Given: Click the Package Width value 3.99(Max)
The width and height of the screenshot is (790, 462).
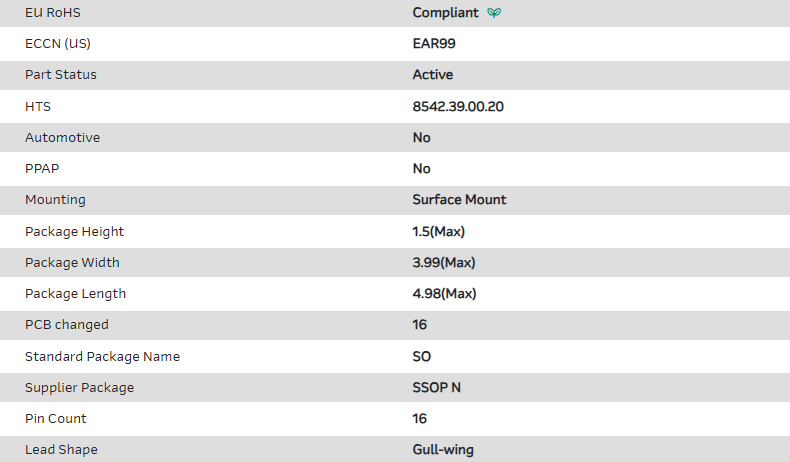Looking at the screenshot, I should [x=443, y=262].
